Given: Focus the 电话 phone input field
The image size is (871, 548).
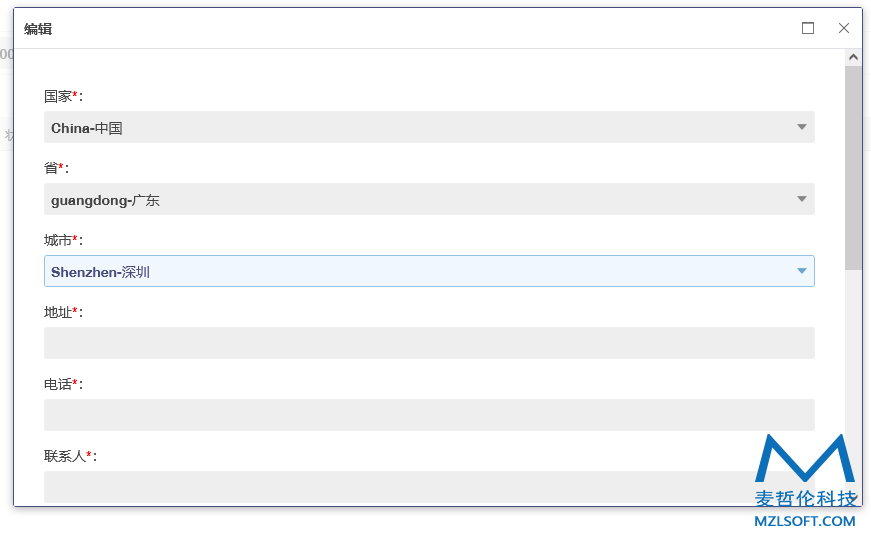Looking at the screenshot, I should (x=429, y=415).
